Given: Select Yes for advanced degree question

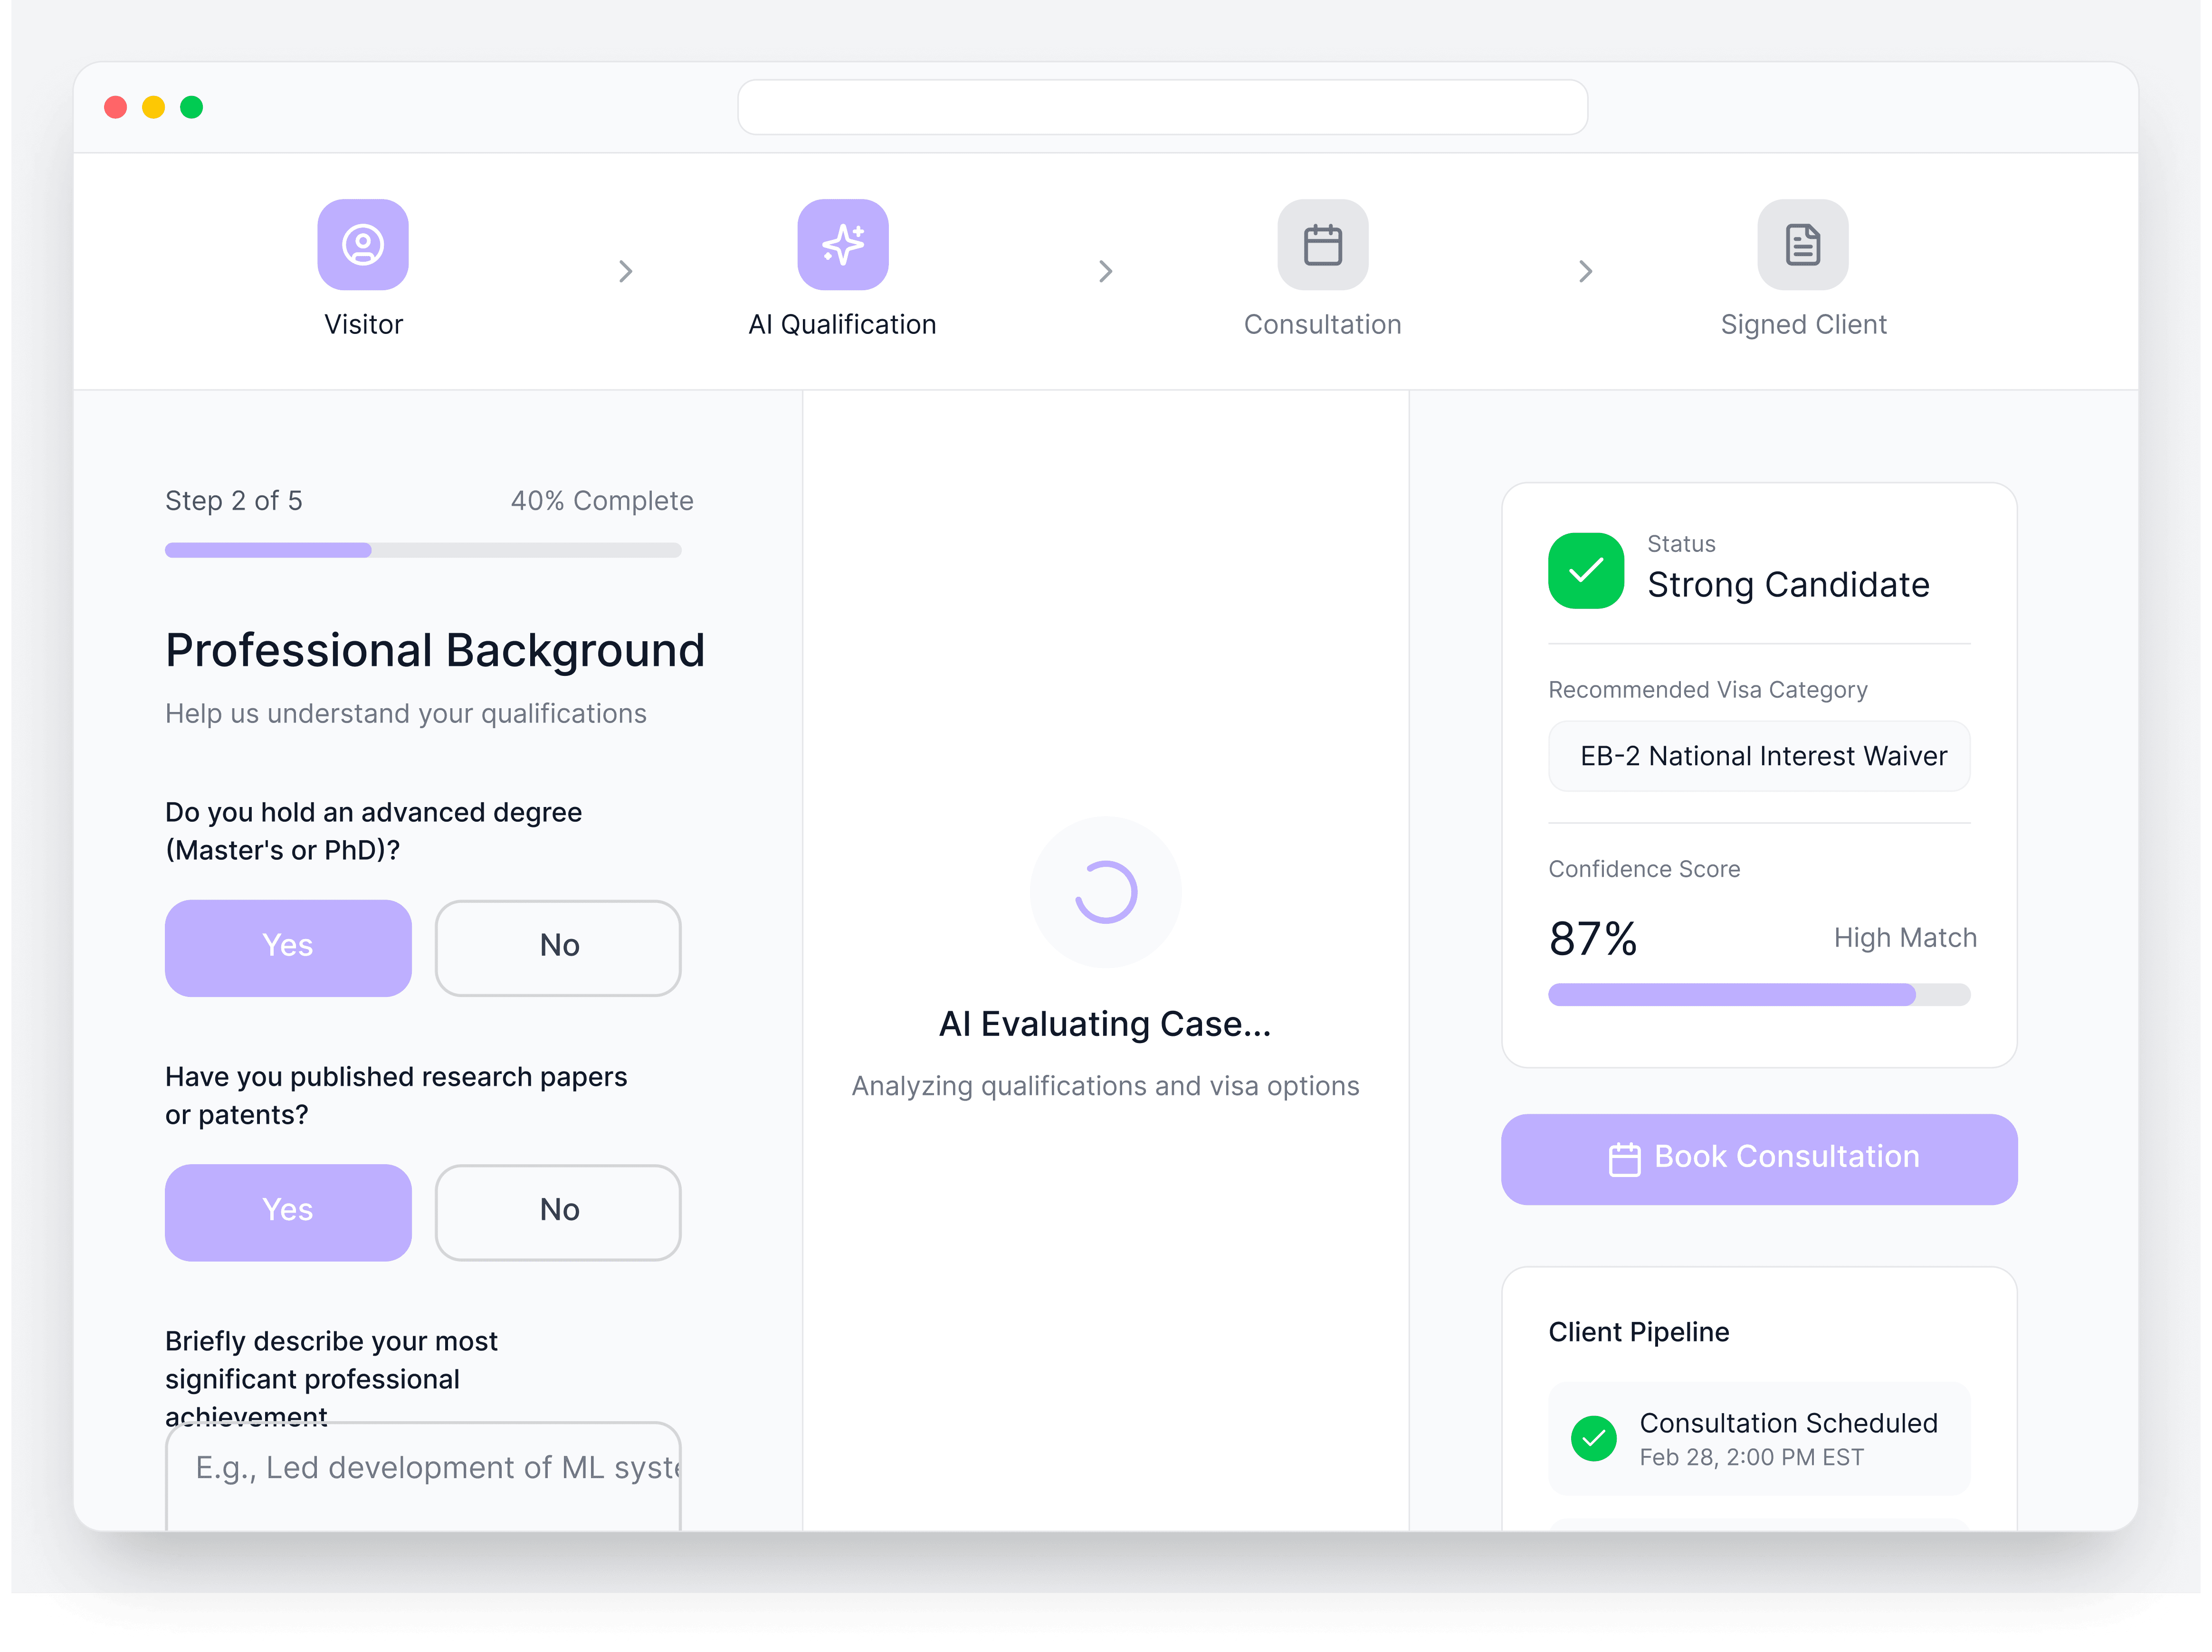Looking at the screenshot, I should tap(288, 947).
